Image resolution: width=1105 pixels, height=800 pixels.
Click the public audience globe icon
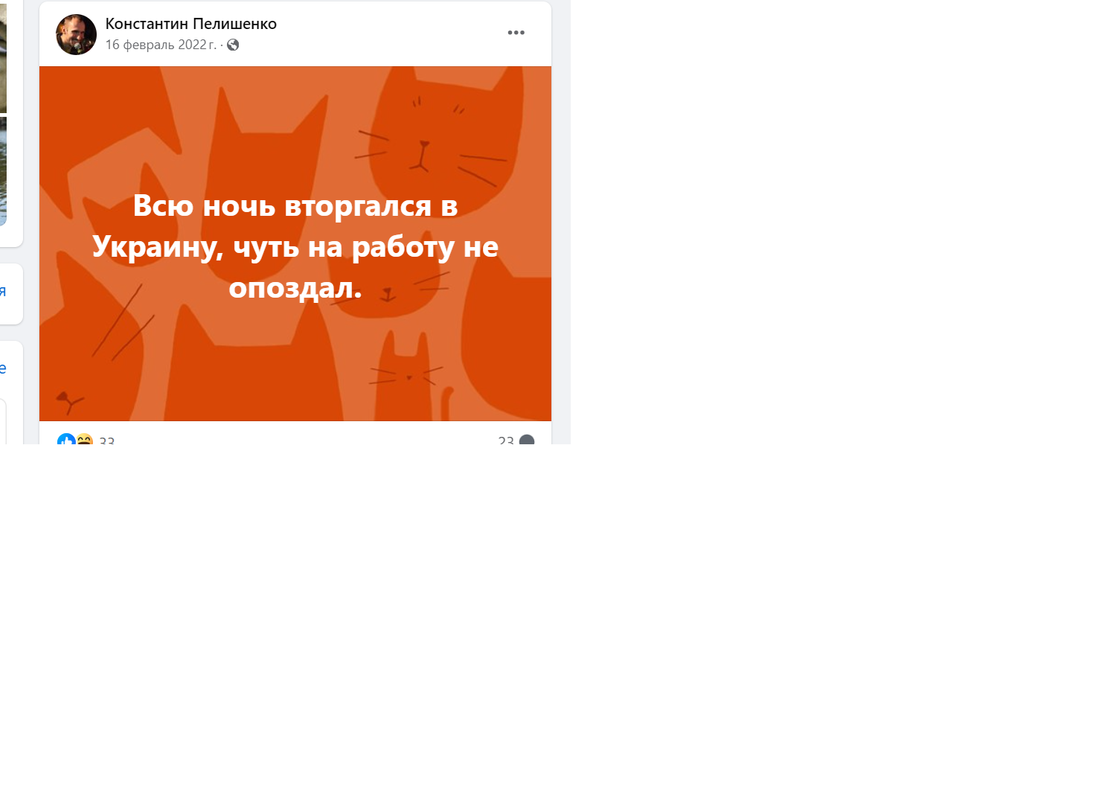click(233, 45)
